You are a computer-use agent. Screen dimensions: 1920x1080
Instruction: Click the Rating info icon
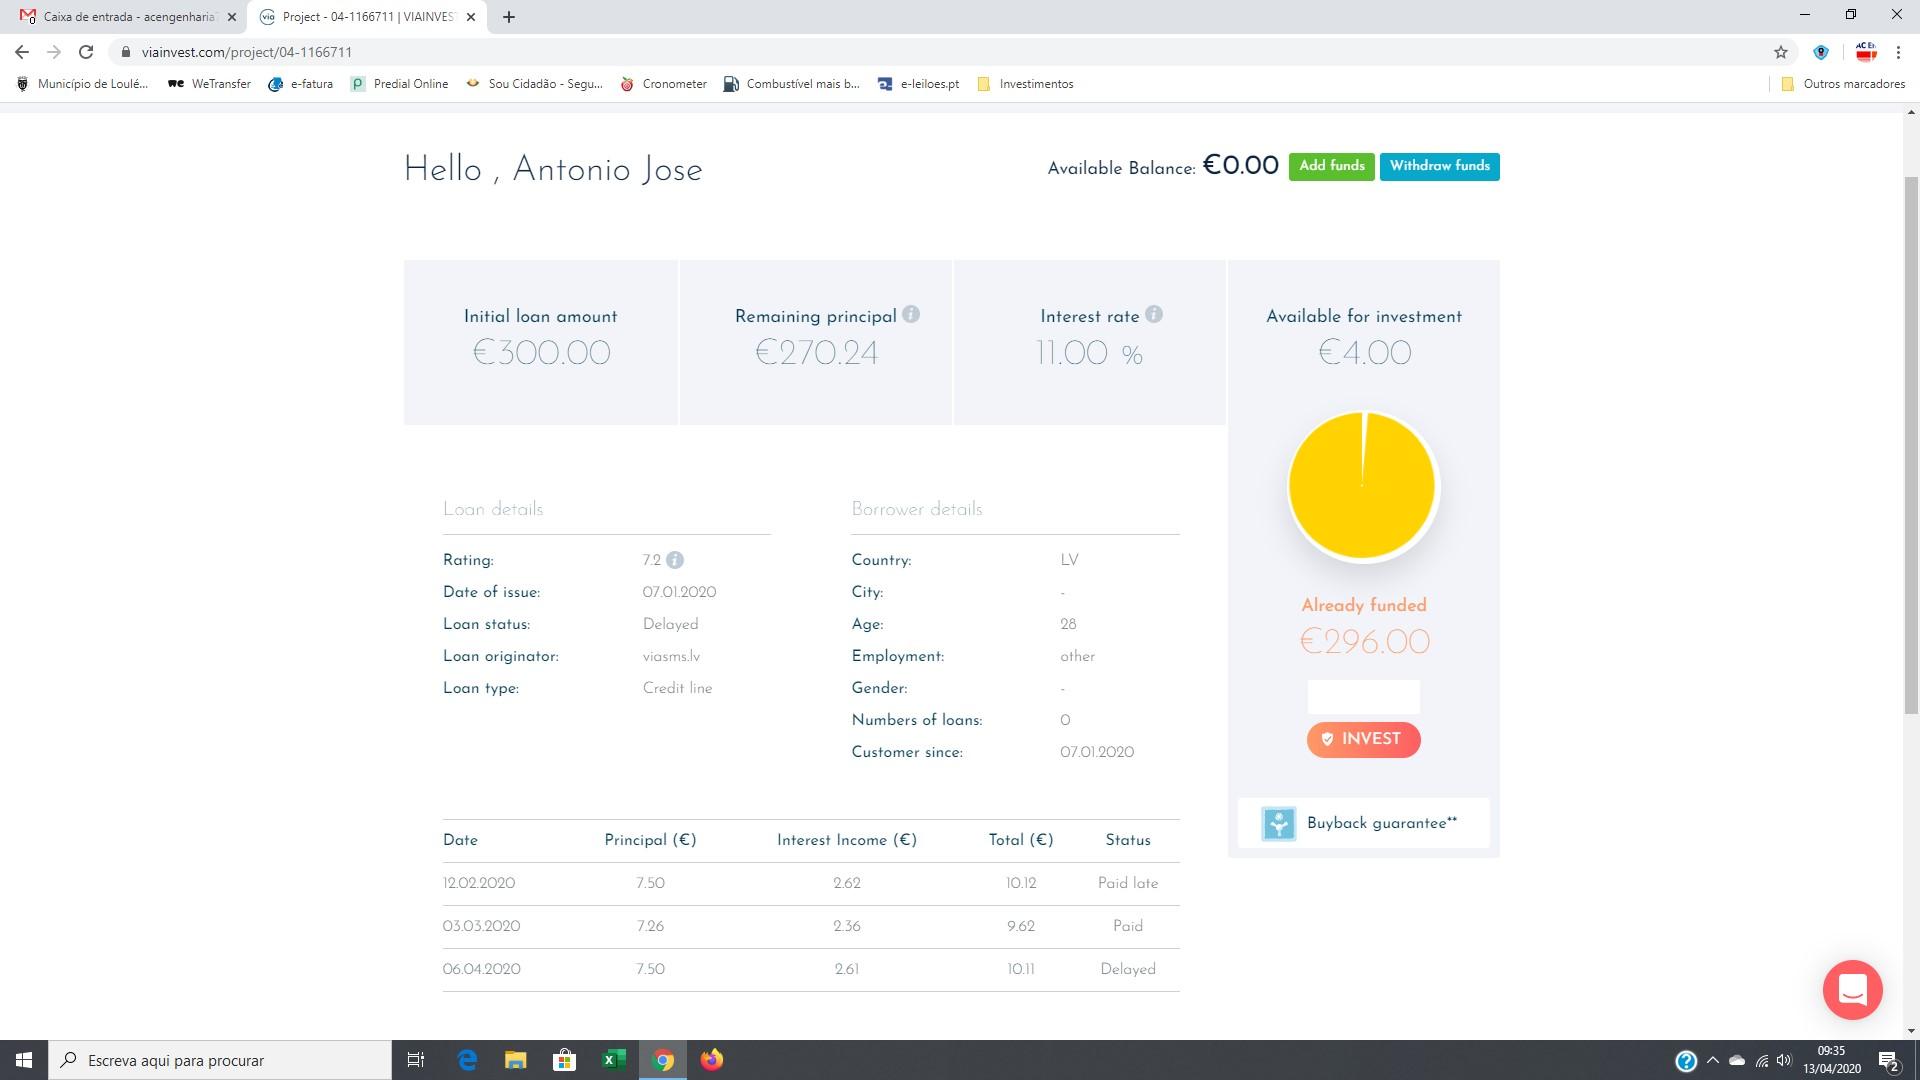(x=675, y=560)
